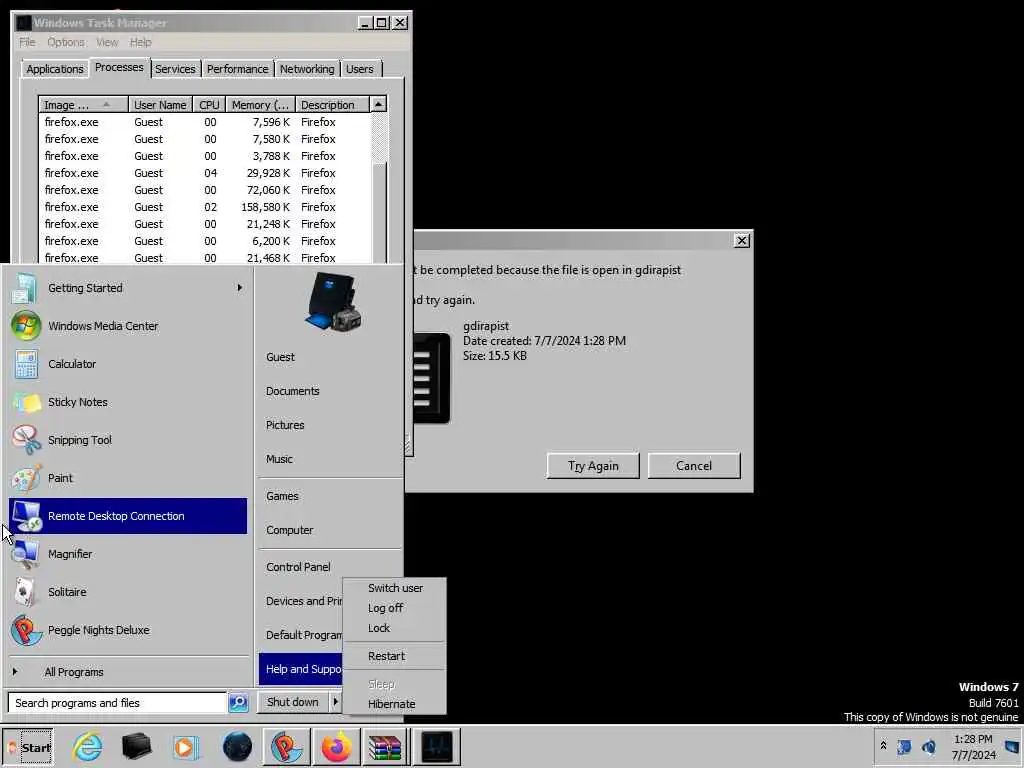Switch to Firefox on the taskbar
The height and width of the screenshot is (768, 1024).
coord(336,746)
